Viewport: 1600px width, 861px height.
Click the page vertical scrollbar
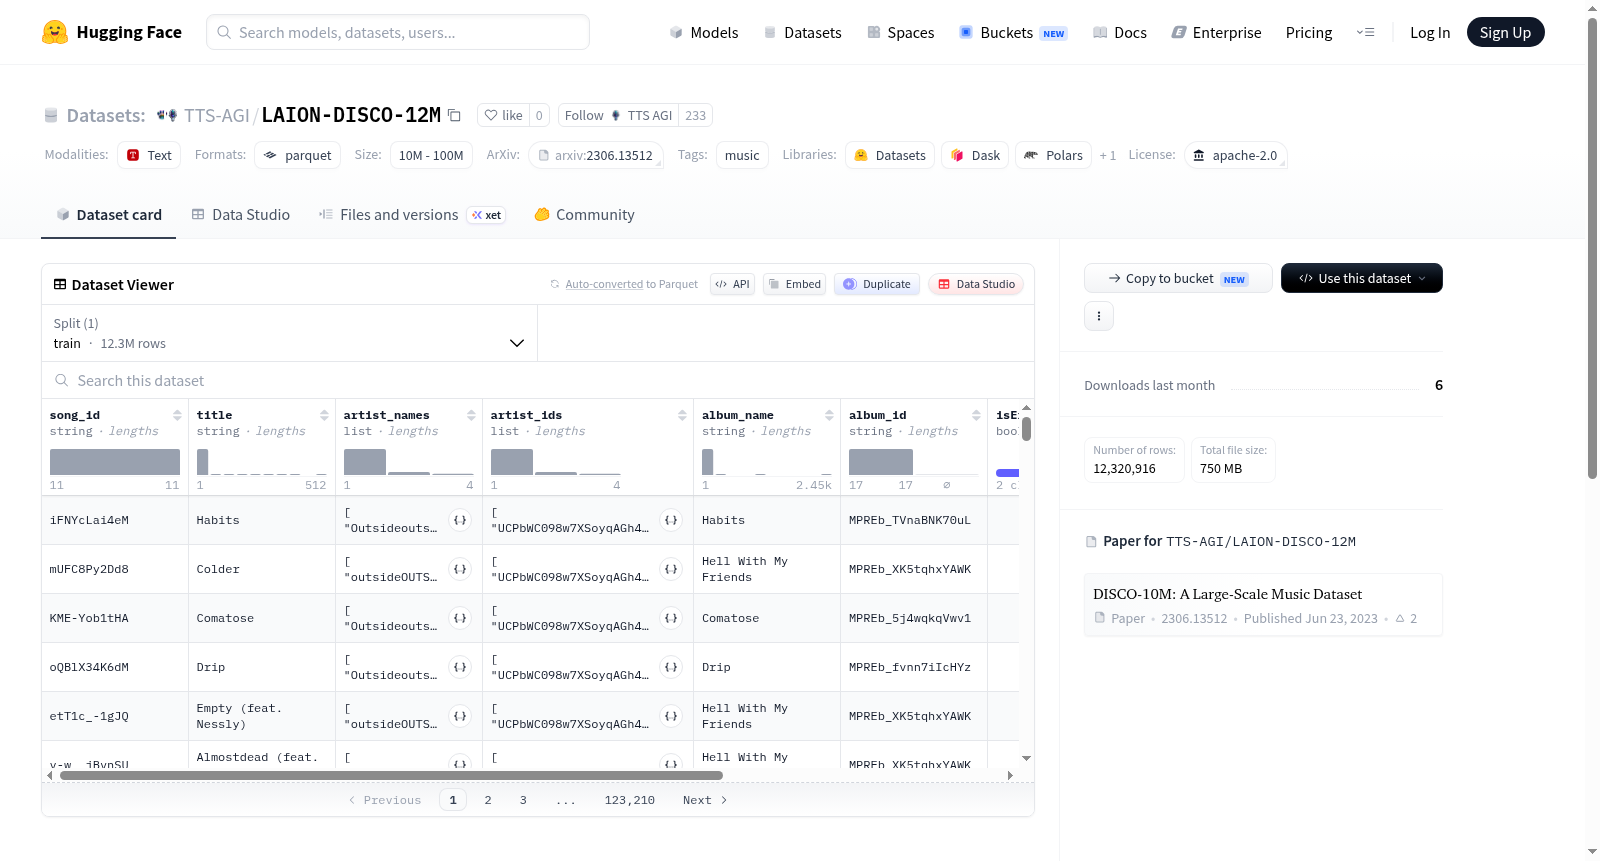click(1593, 248)
